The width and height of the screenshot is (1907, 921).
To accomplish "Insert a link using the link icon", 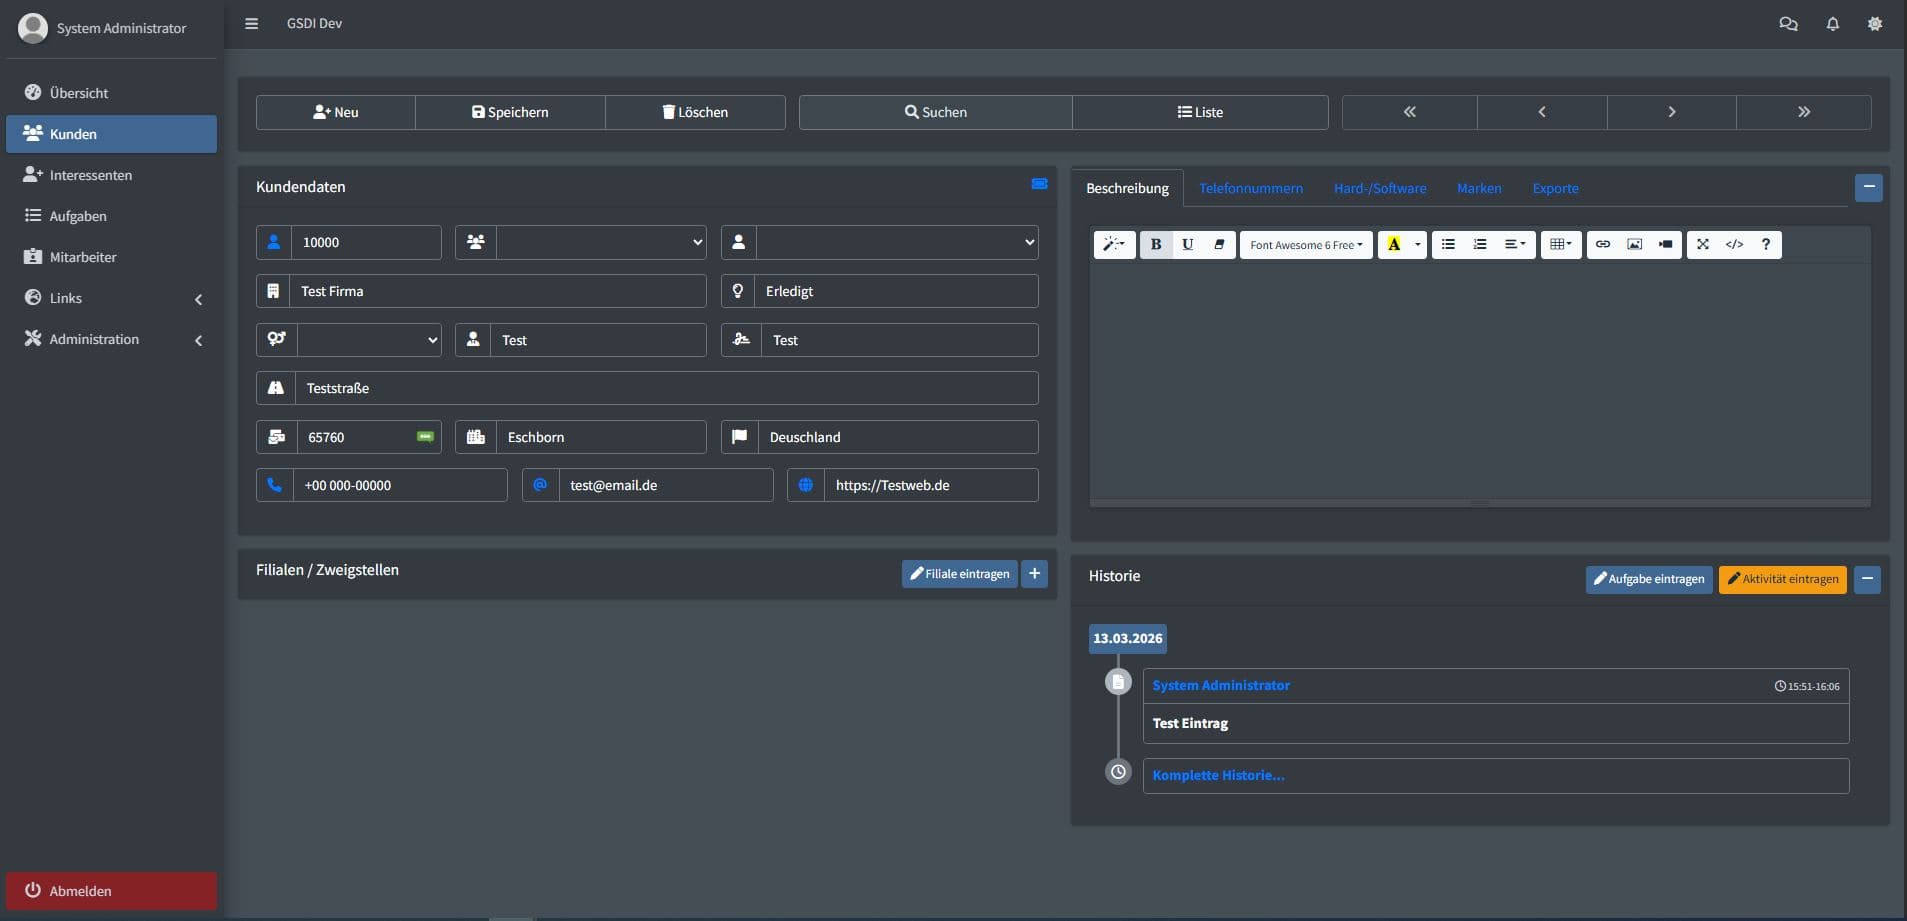I will [x=1603, y=245].
